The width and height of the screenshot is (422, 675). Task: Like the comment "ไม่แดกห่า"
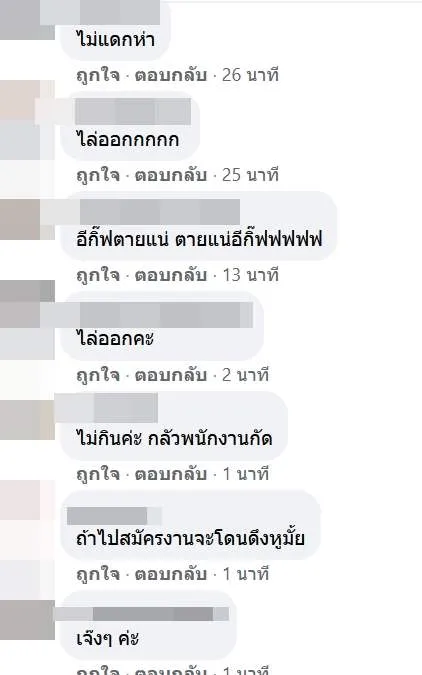click(98, 75)
